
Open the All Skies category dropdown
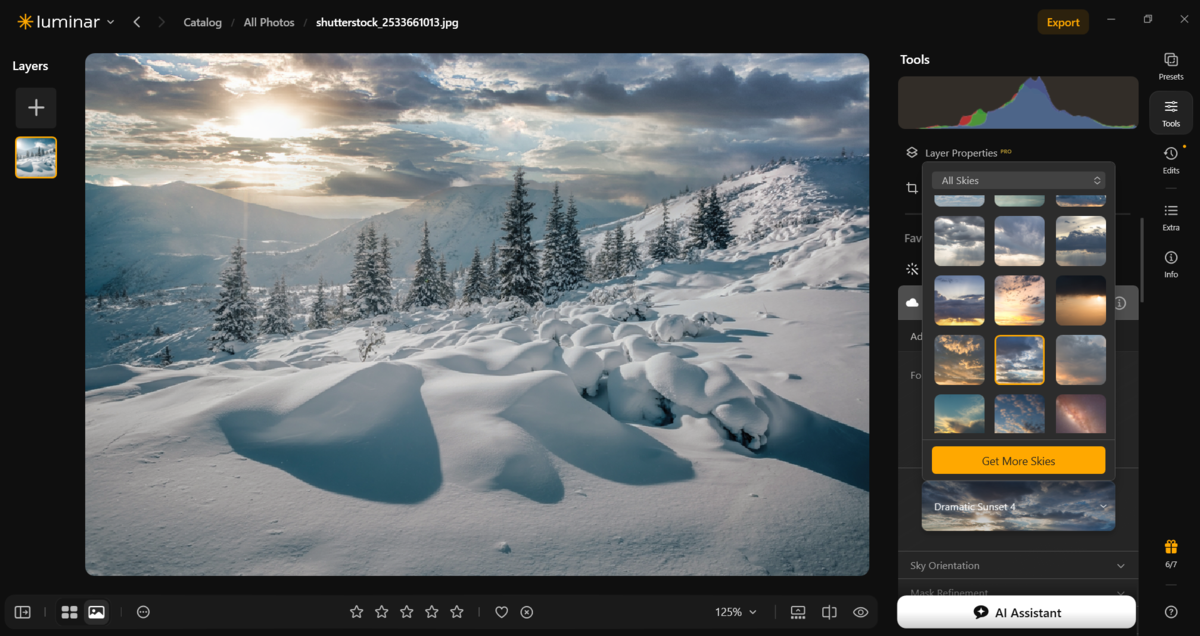[x=1018, y=180]
